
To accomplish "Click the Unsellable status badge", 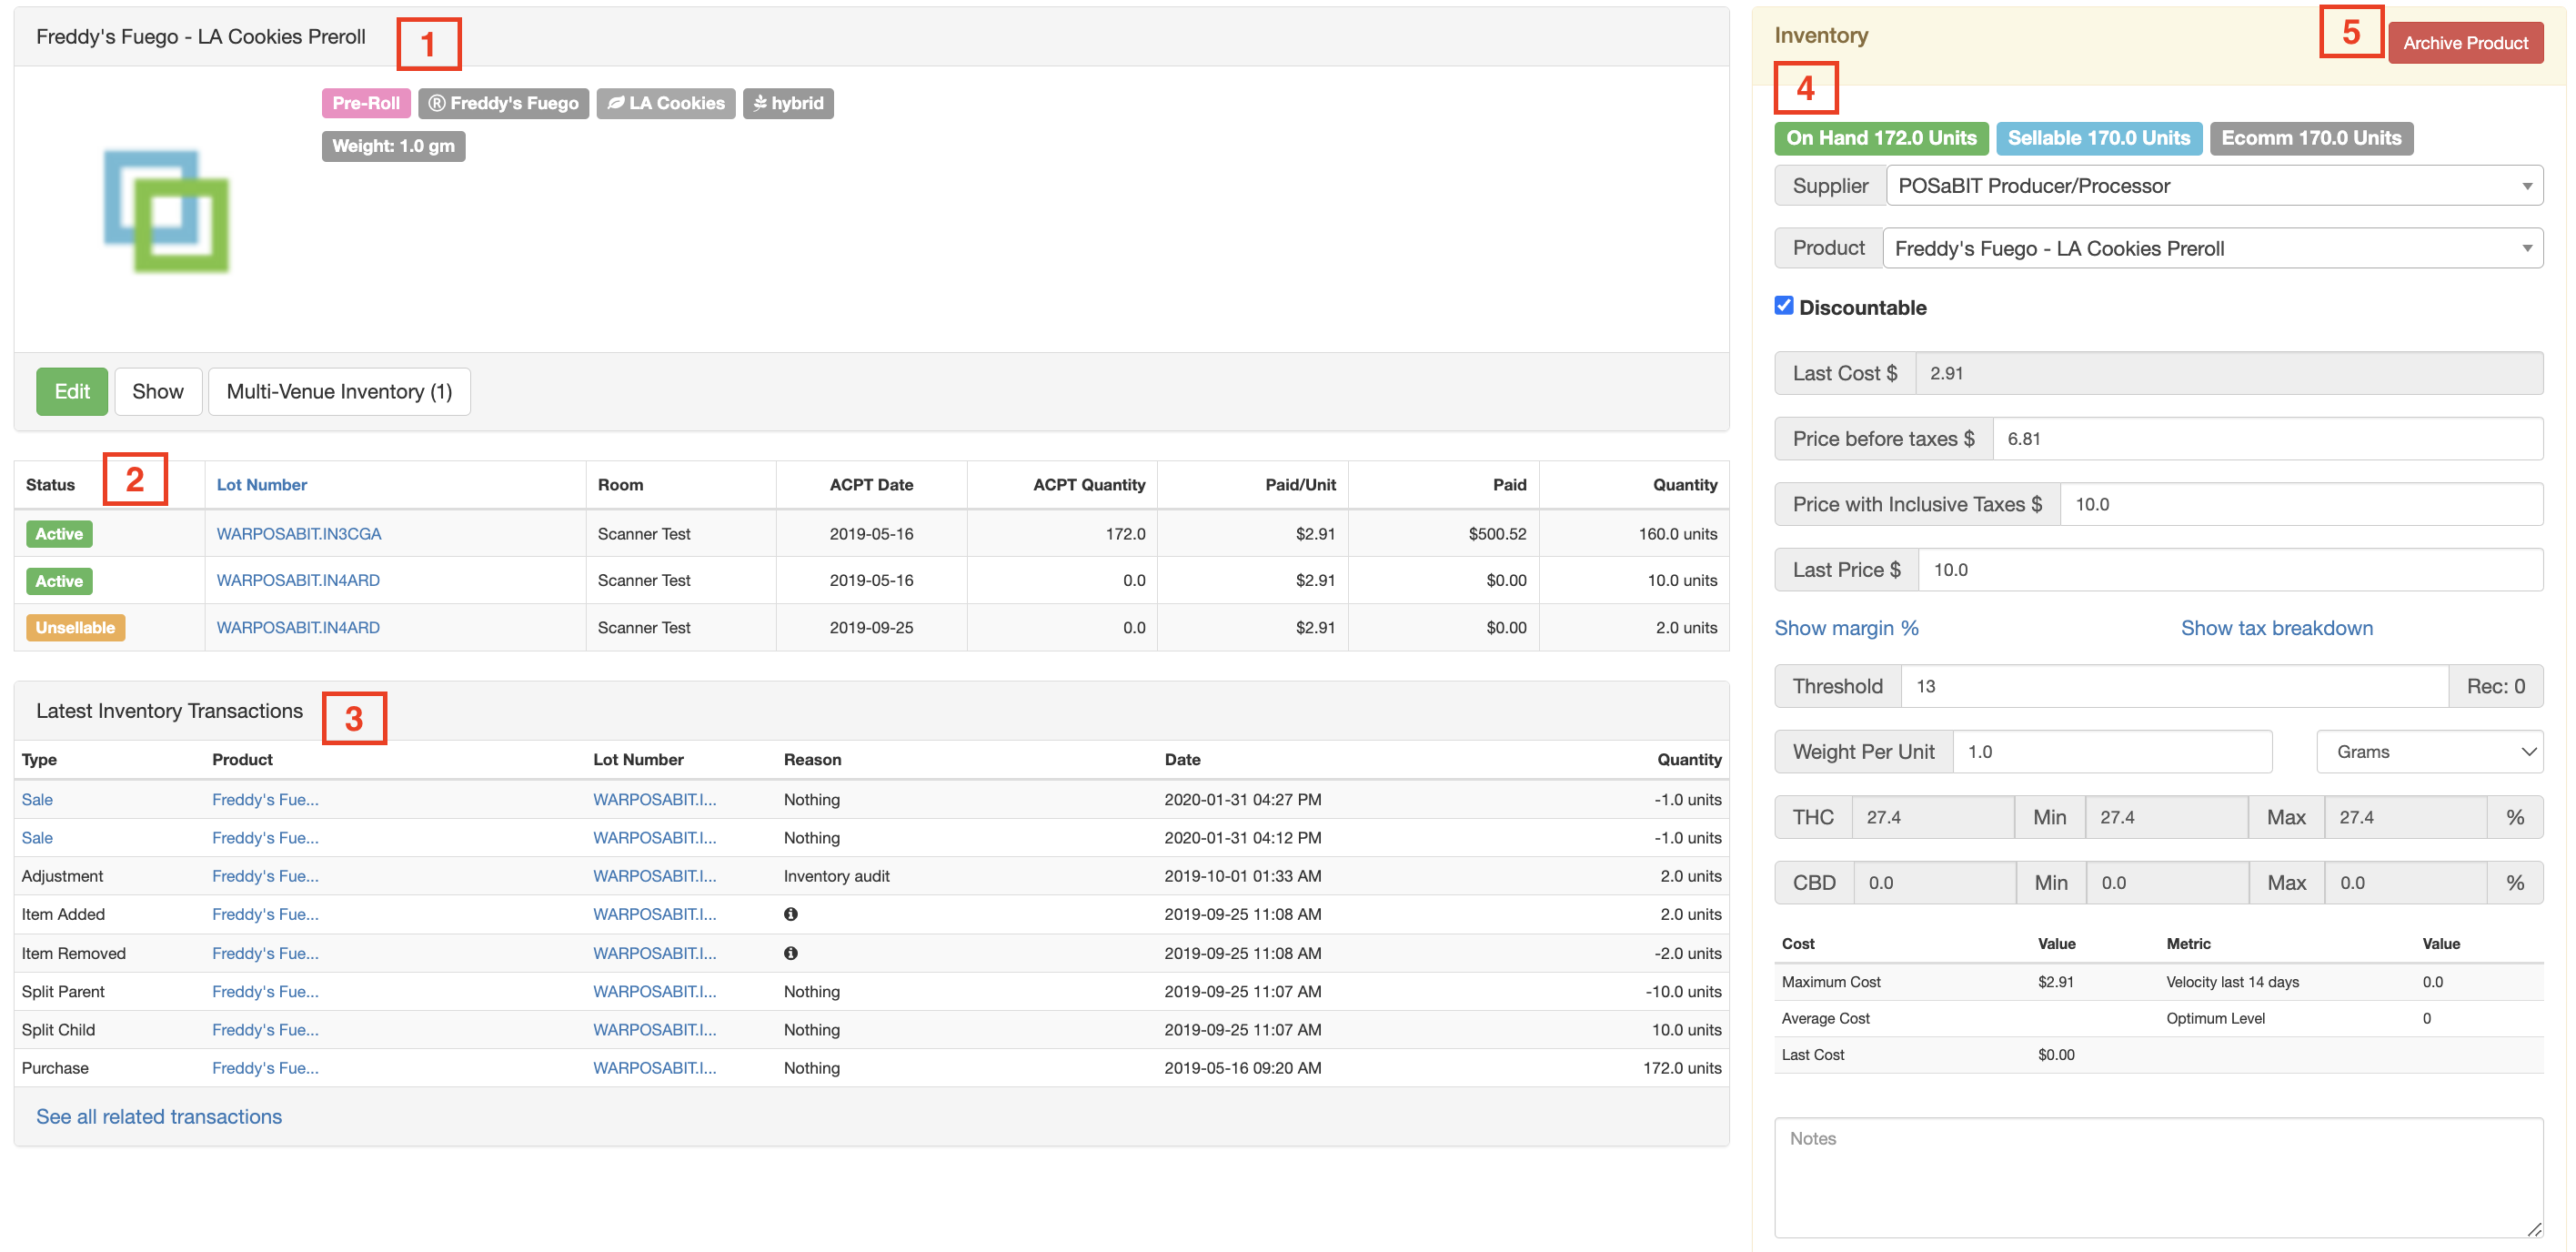I will [x=75, y=628].
